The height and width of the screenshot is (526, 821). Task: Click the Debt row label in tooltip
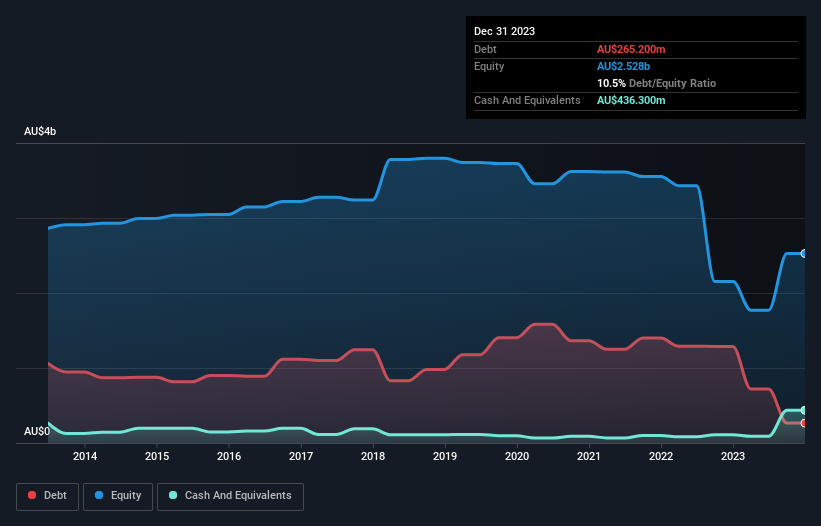pos(485,49)
